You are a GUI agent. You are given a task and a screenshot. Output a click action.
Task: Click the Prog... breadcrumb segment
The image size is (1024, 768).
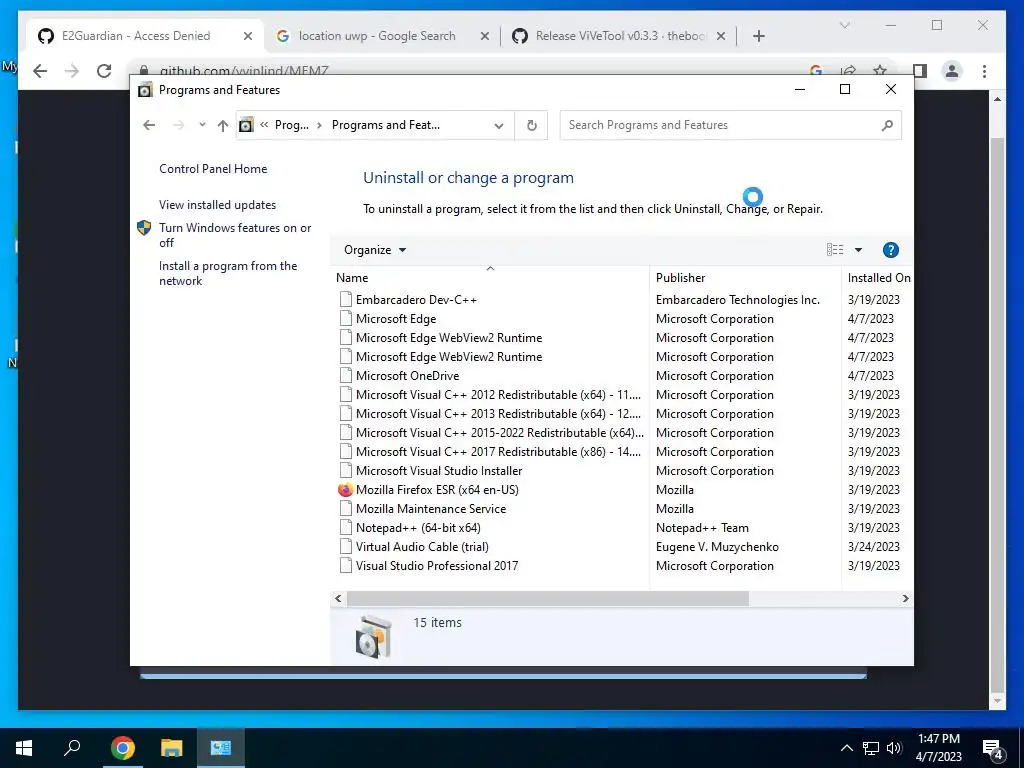pyautogui.click(x=291, y=125)
